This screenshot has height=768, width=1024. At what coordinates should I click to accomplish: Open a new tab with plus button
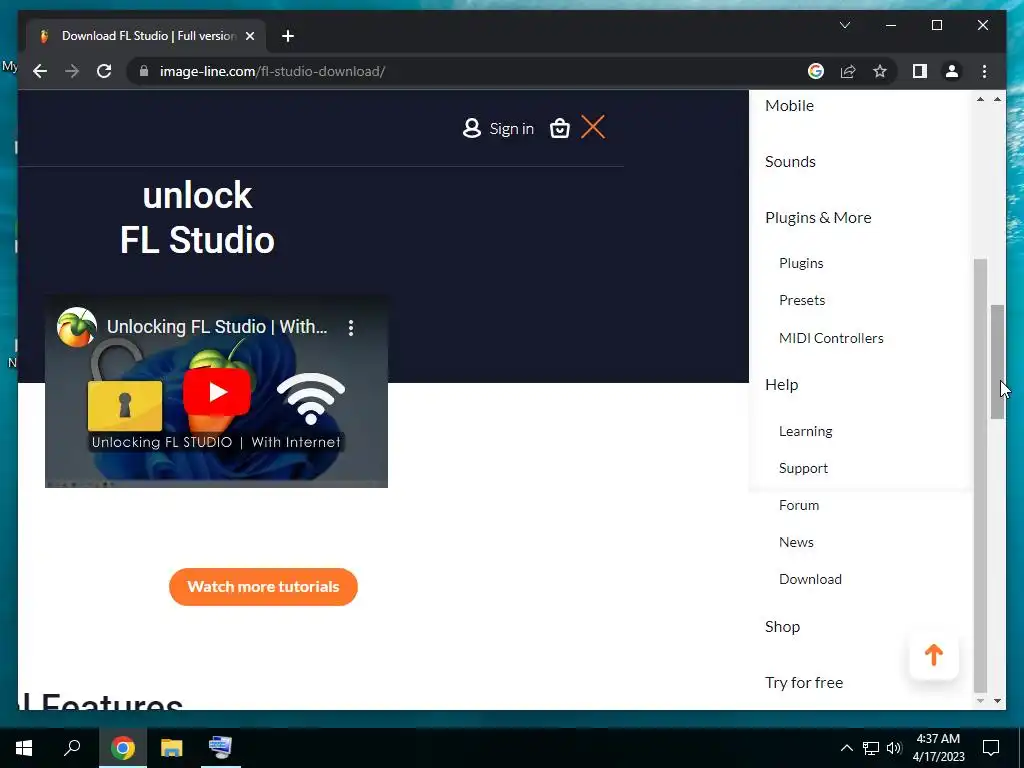click(x=287, y=36)
